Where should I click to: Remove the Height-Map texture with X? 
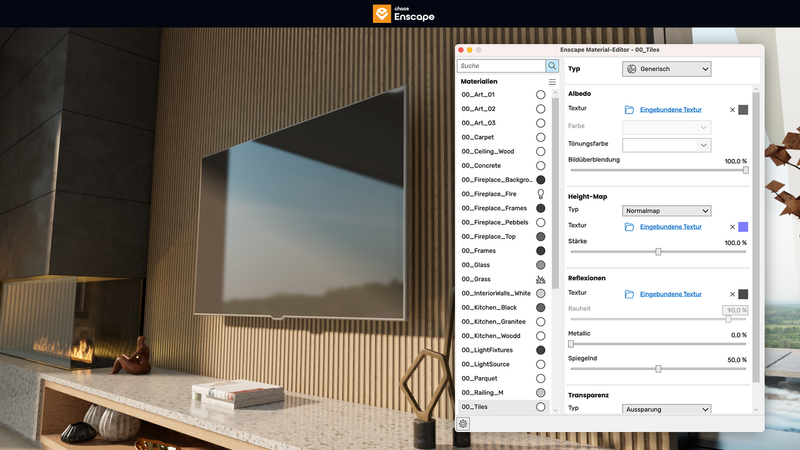[732, 227]
